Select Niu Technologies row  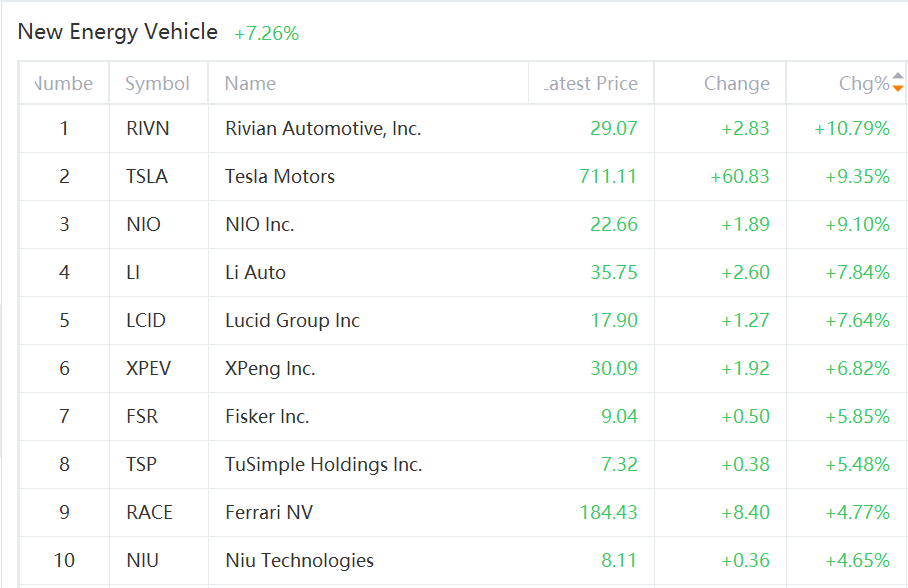click(299, 560)
